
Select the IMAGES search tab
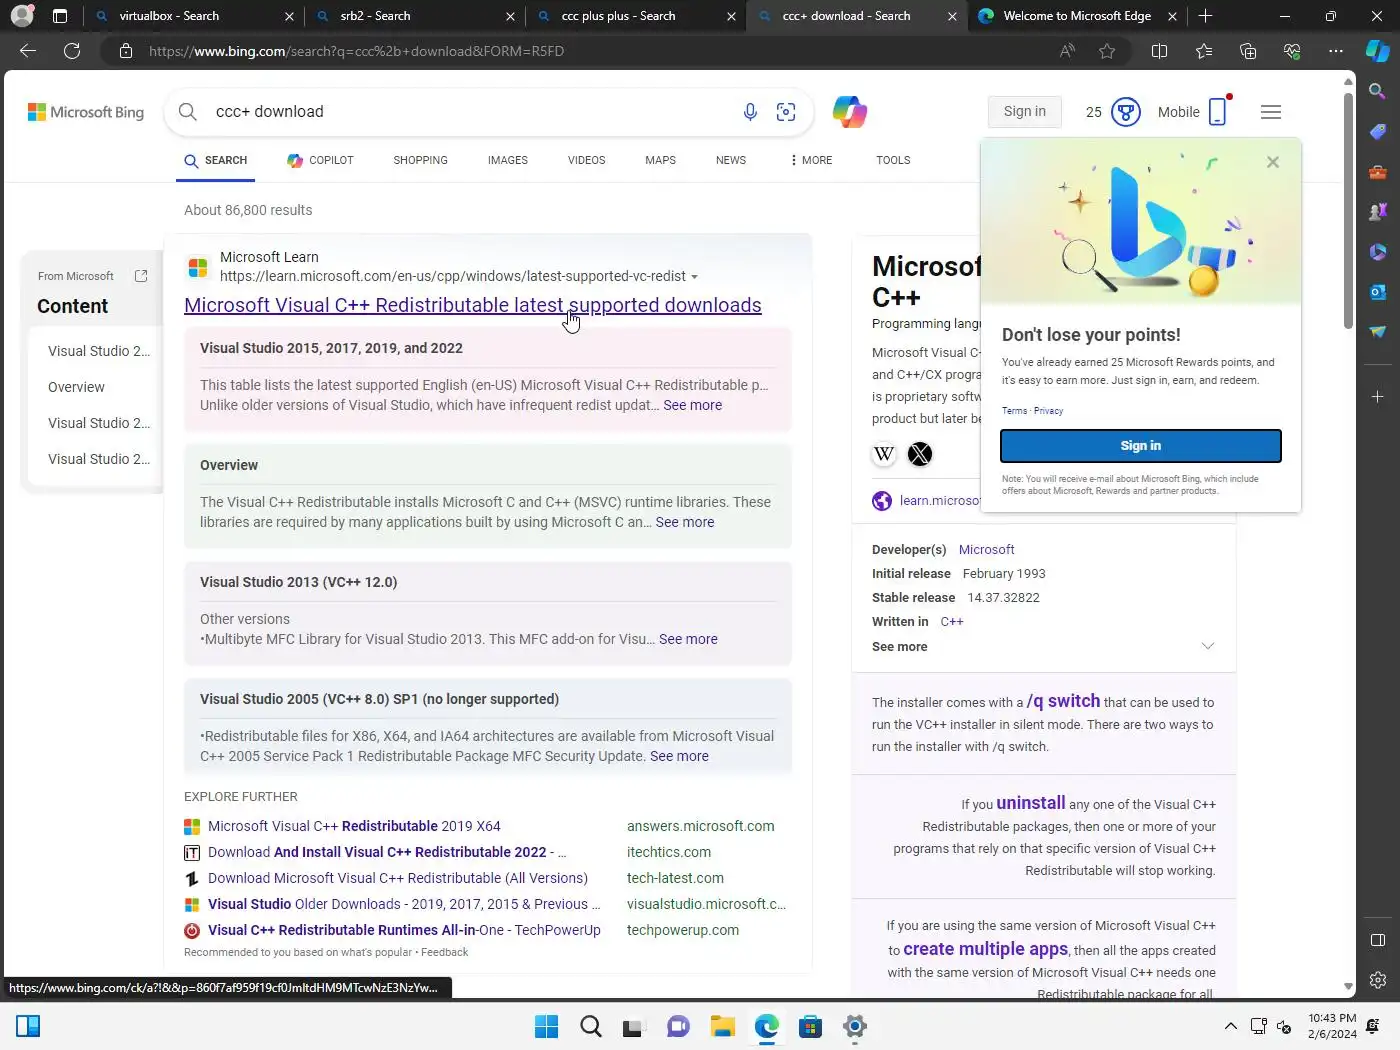(508, 160)
